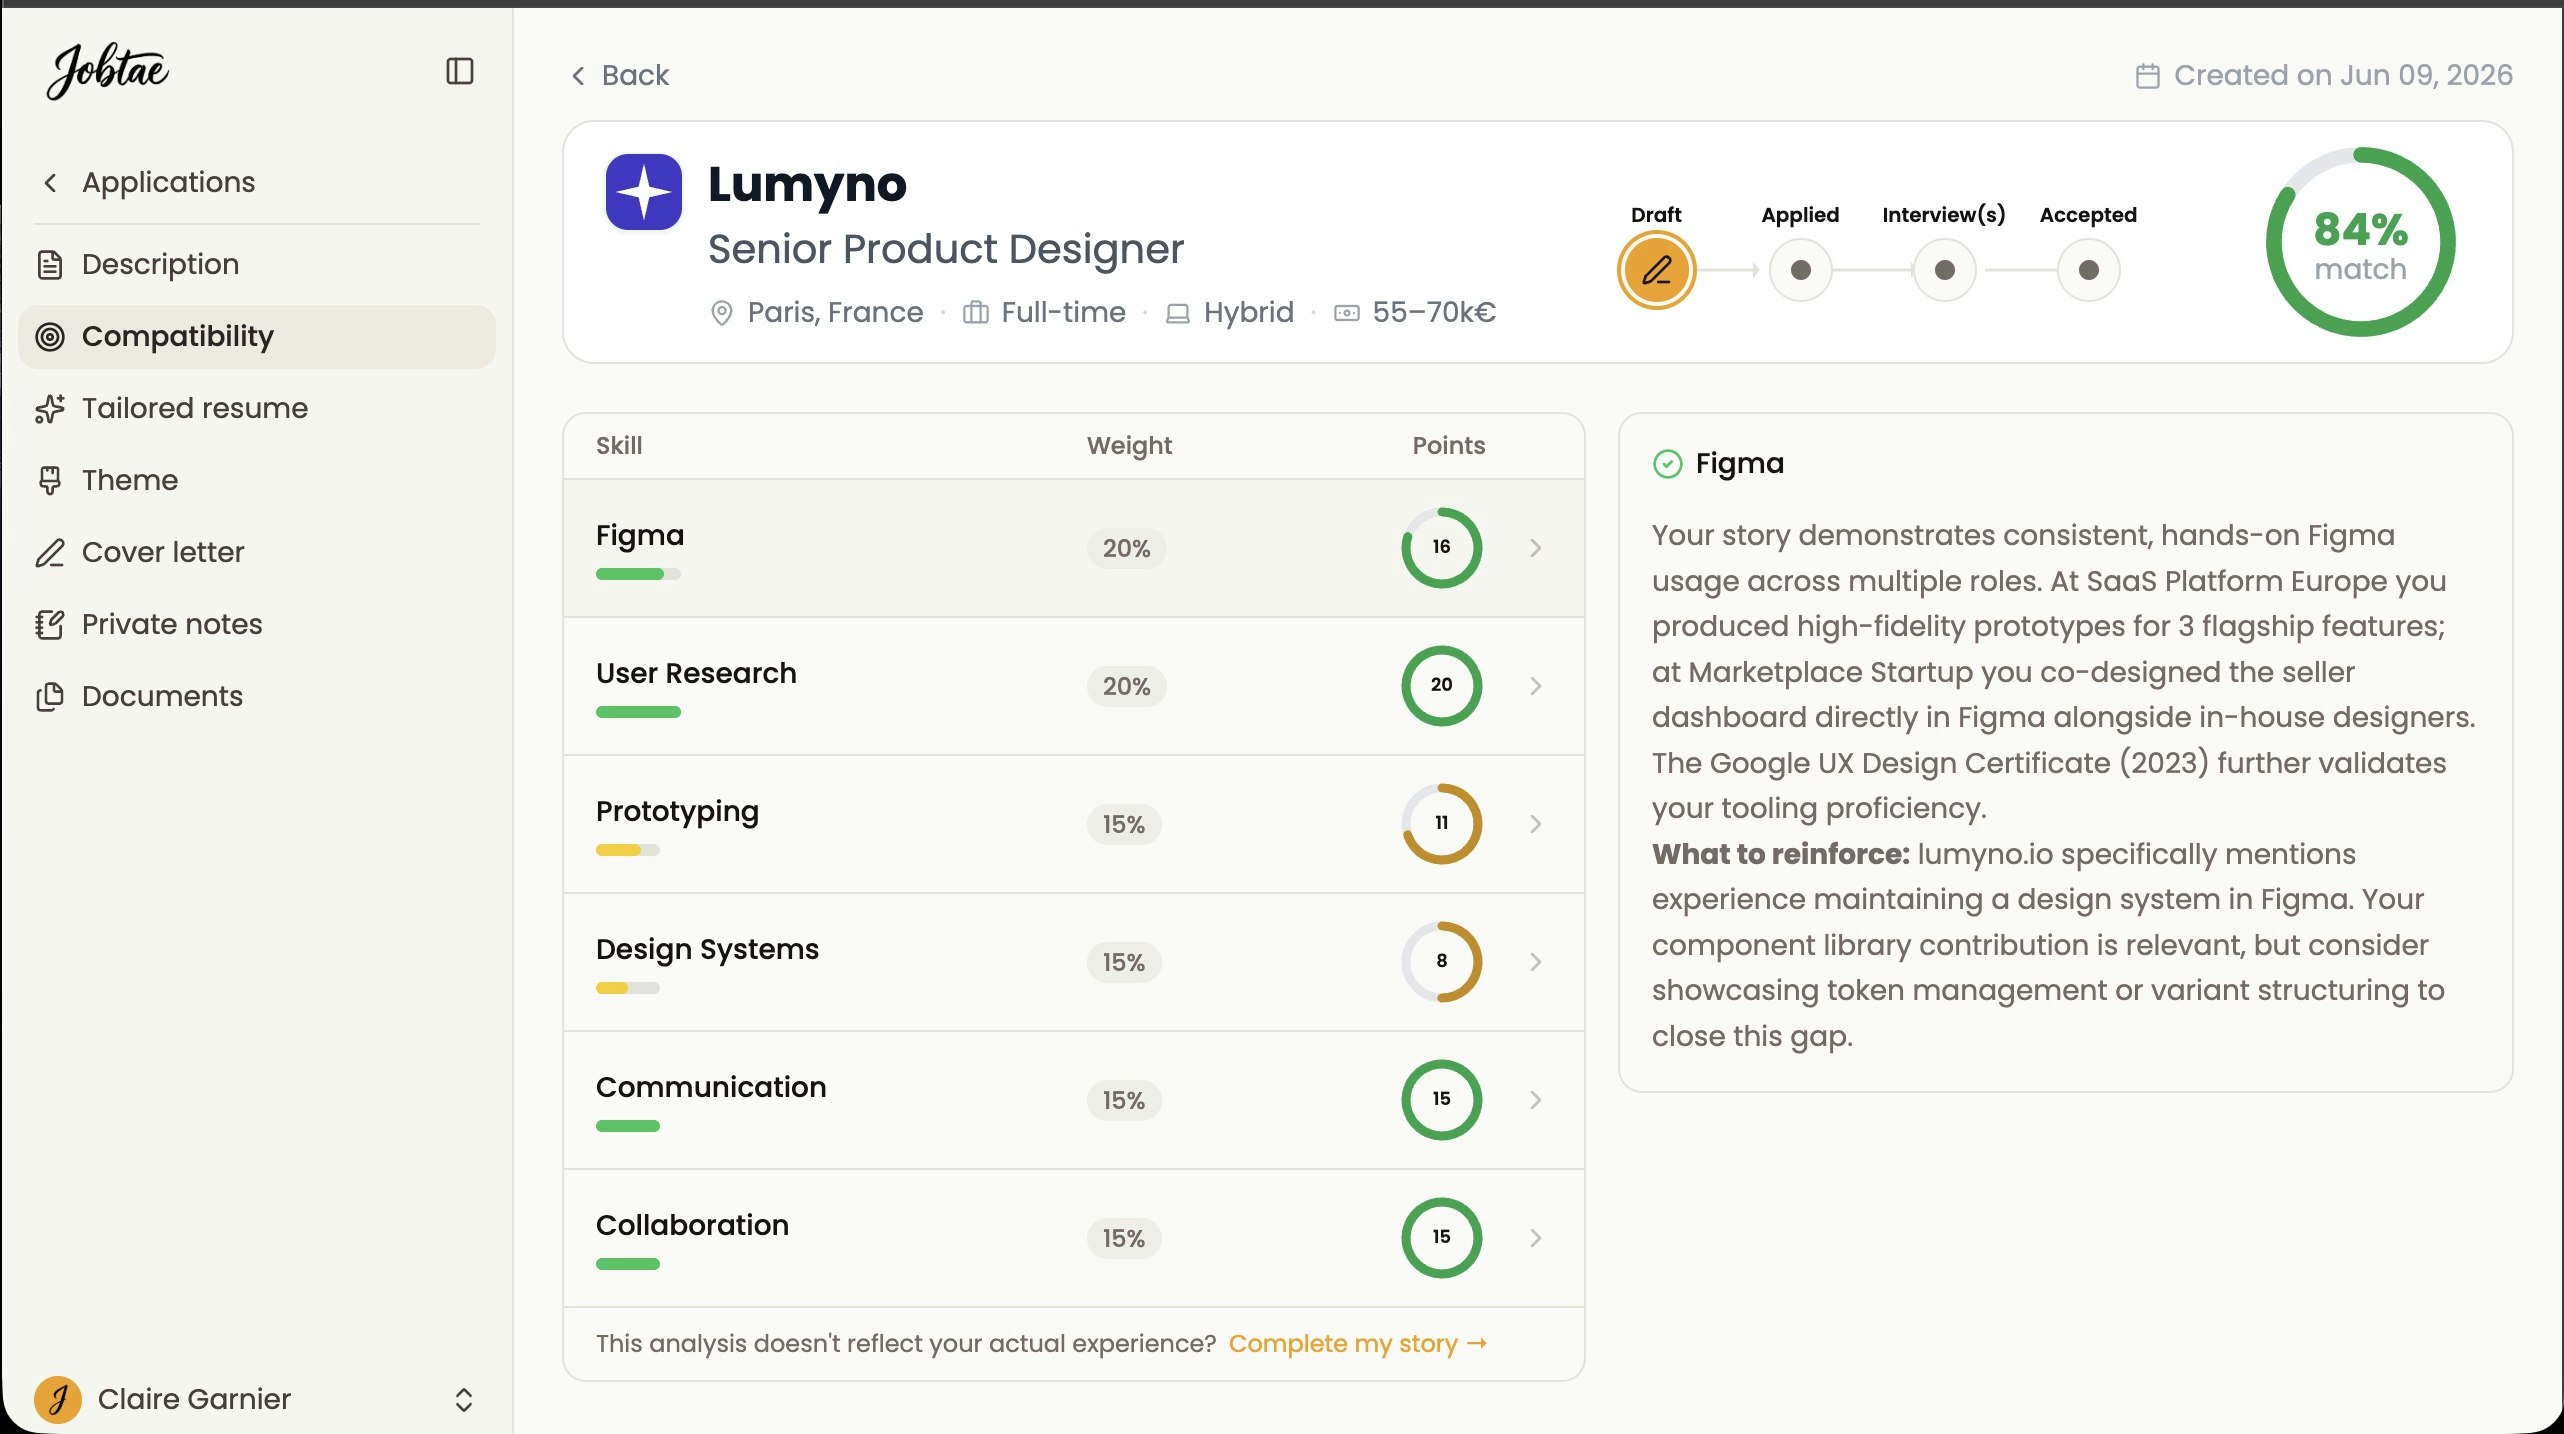The width and height of the screenshot is (2564, 1434).
Task: Click the Points column header
Action: click(x=1448, y=446)
